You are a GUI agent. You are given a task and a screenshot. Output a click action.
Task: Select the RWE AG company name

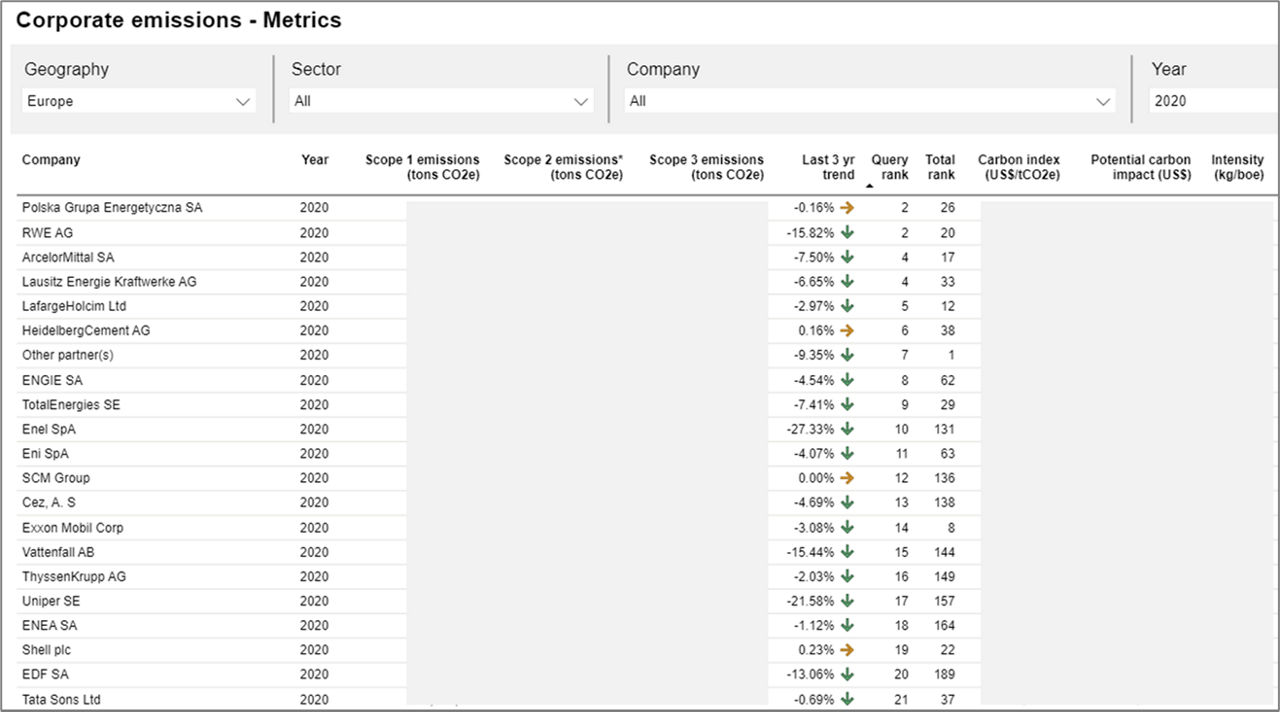coord(47,232)
